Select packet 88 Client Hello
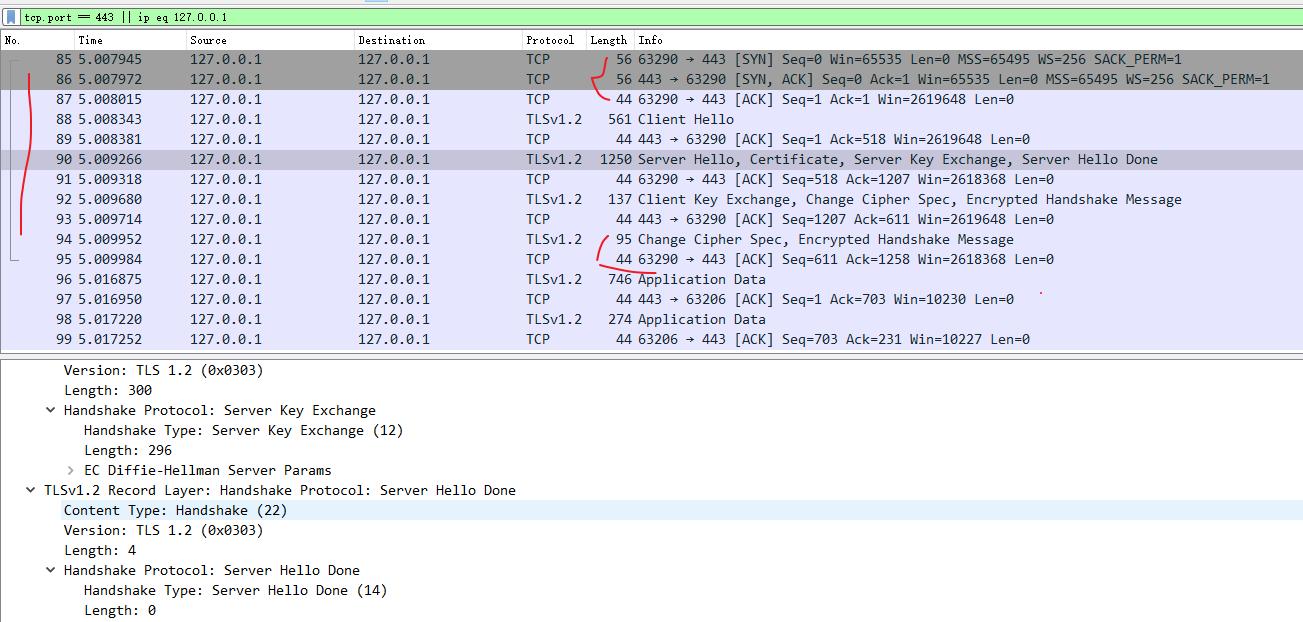1303x622 pixels. pos(685,119)
